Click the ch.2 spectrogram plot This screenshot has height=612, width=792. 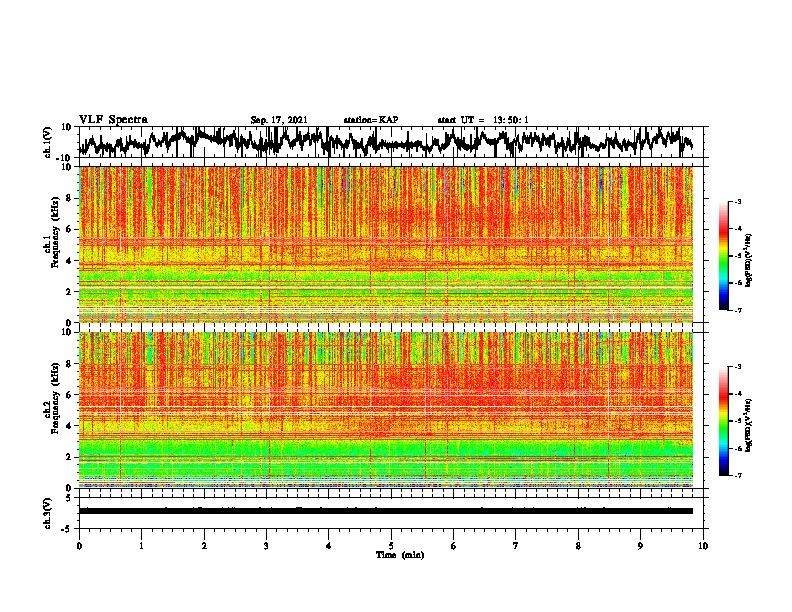[386, 410]
